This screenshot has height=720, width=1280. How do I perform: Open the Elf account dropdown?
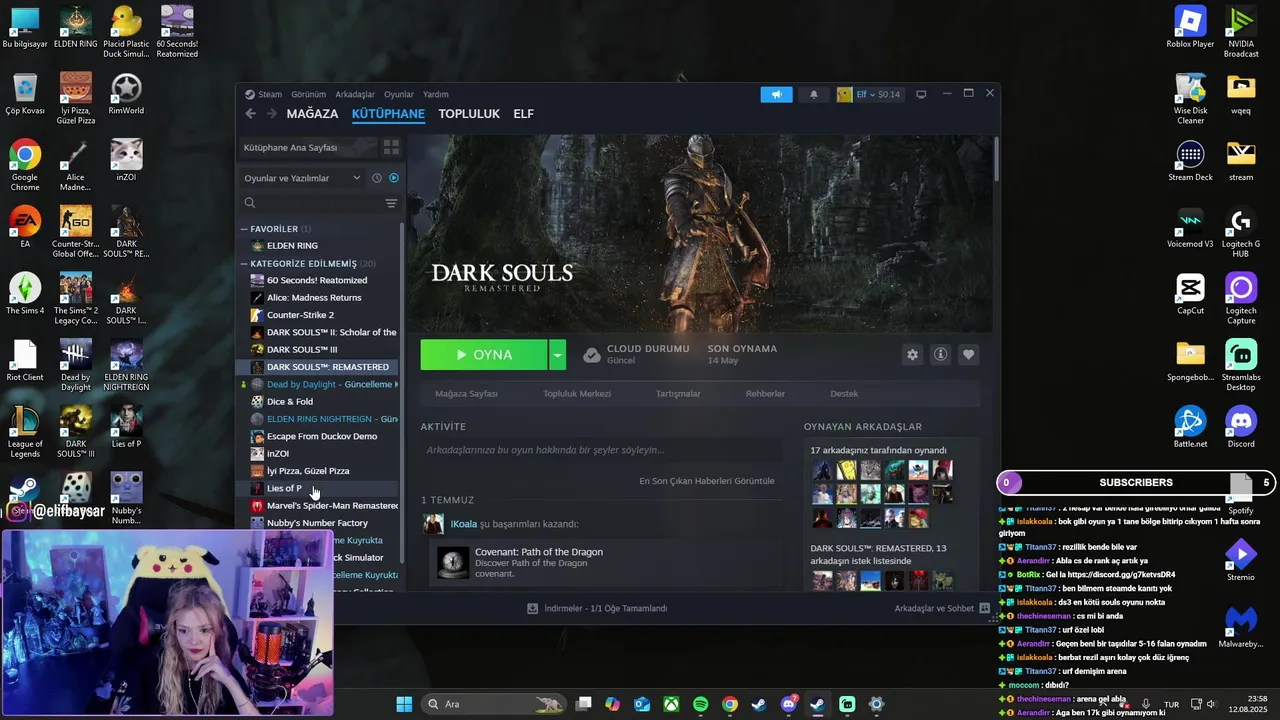coord(869,94)
